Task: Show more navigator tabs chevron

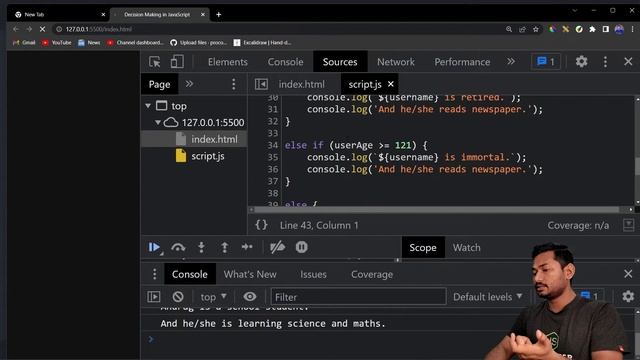Action: [x=189, y=84]
